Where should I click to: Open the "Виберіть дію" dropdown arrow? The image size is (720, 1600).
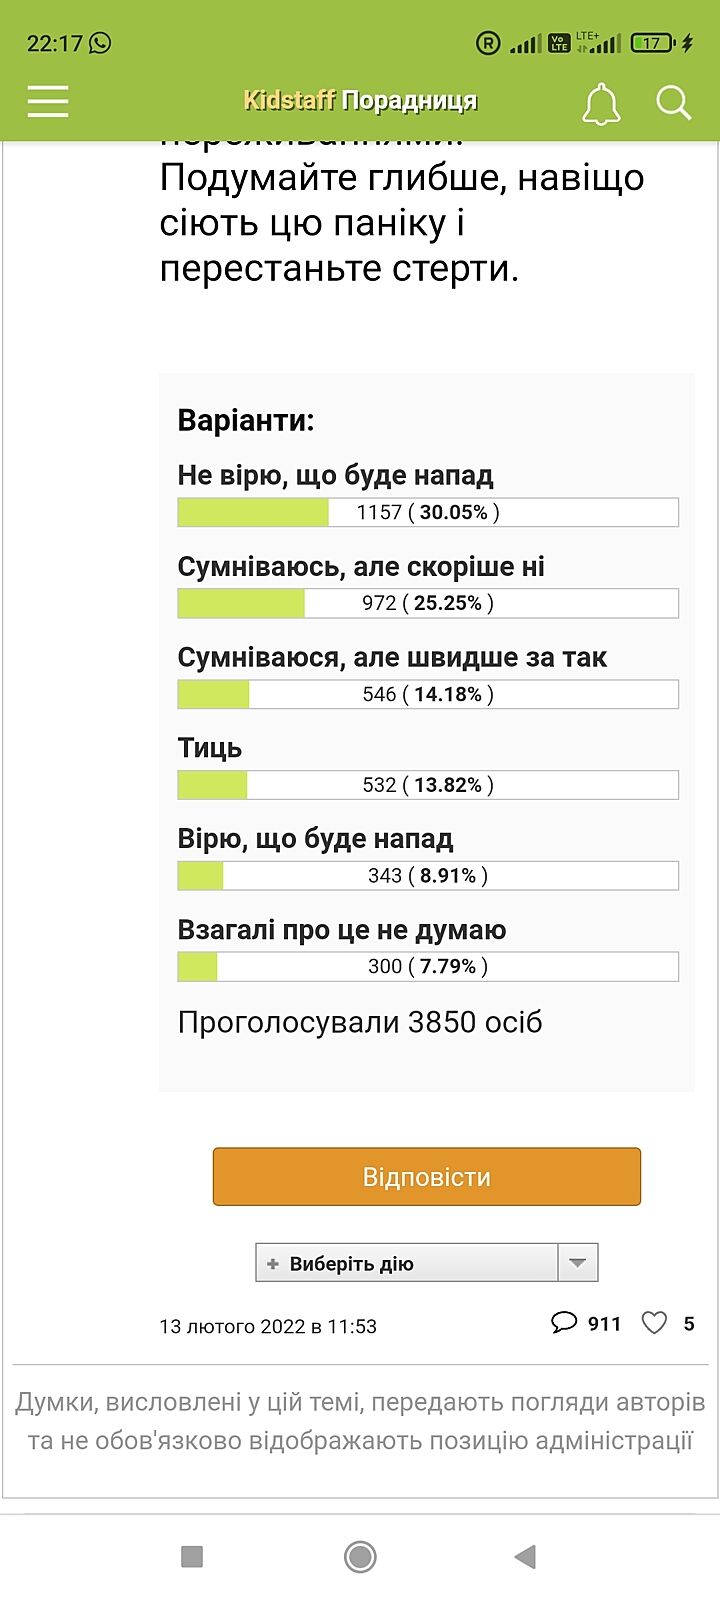577,1262
